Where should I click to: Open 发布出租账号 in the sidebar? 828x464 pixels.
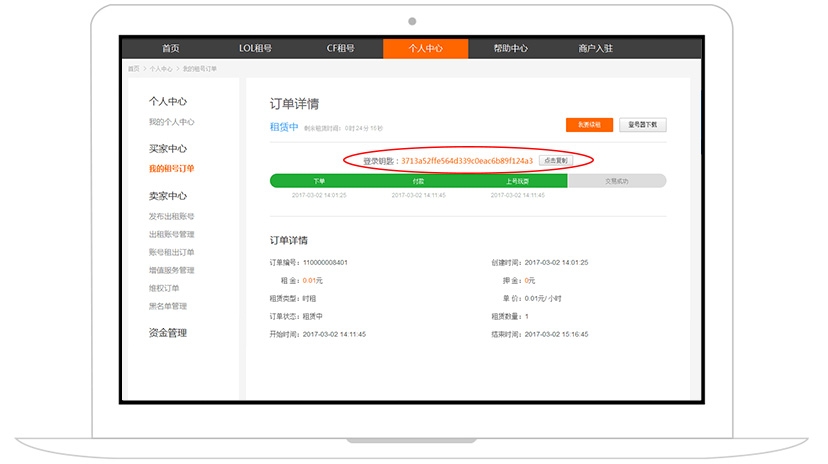pos(171,217)
